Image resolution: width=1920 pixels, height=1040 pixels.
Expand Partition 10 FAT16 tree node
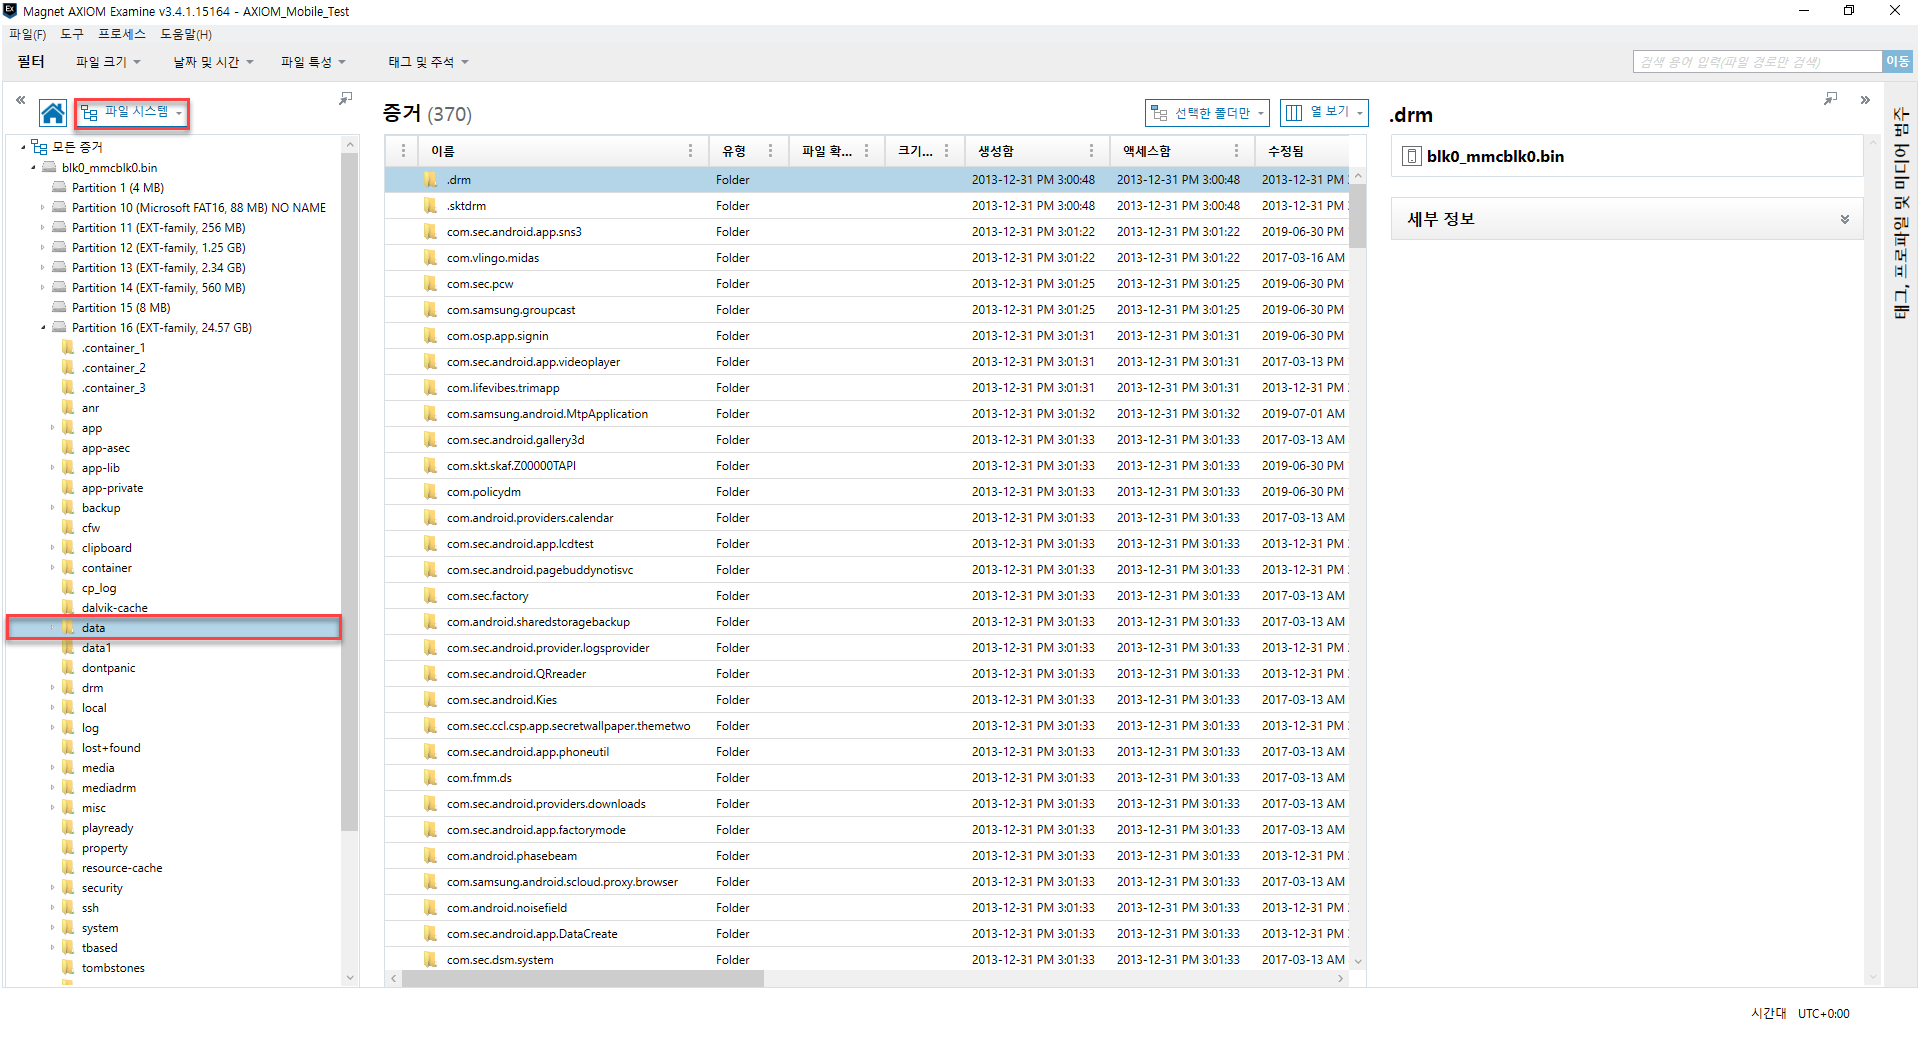[x=43, y=207]
